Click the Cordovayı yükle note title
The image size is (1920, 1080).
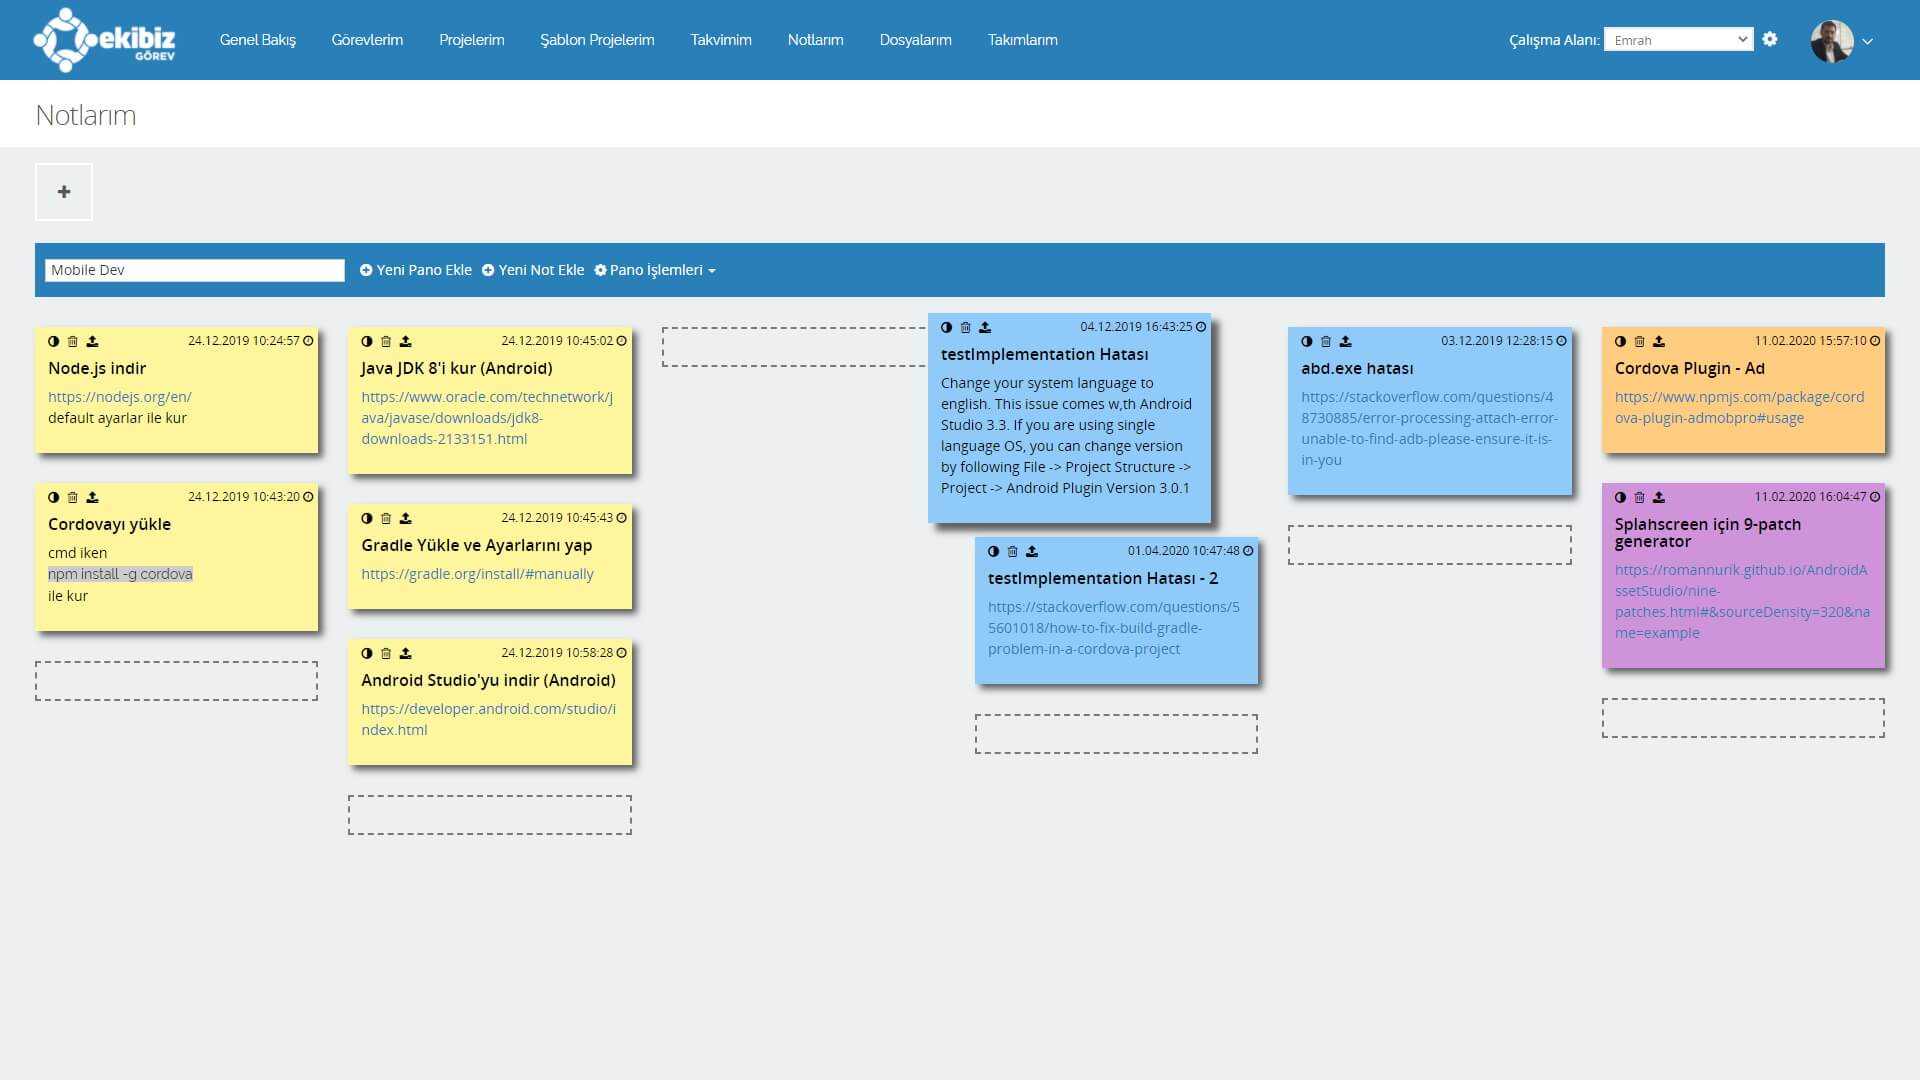click(x=109, y=524)
